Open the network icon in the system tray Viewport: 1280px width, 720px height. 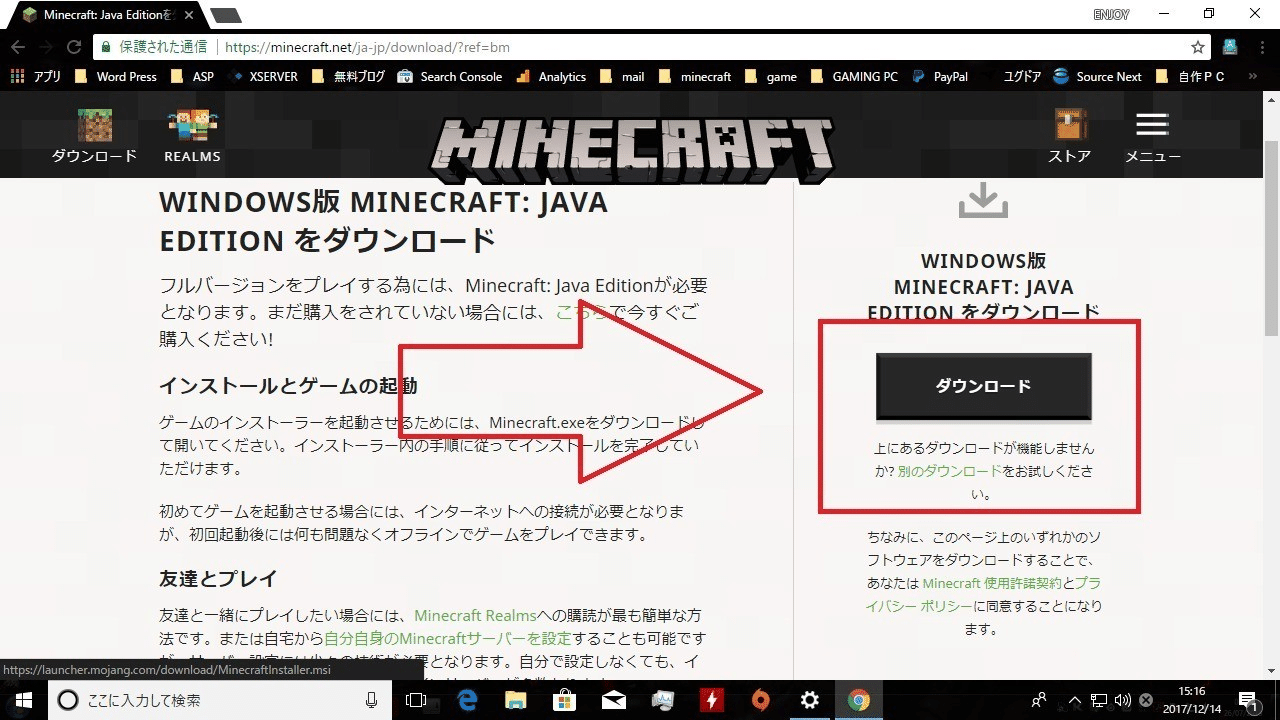tap(1099, 700)
